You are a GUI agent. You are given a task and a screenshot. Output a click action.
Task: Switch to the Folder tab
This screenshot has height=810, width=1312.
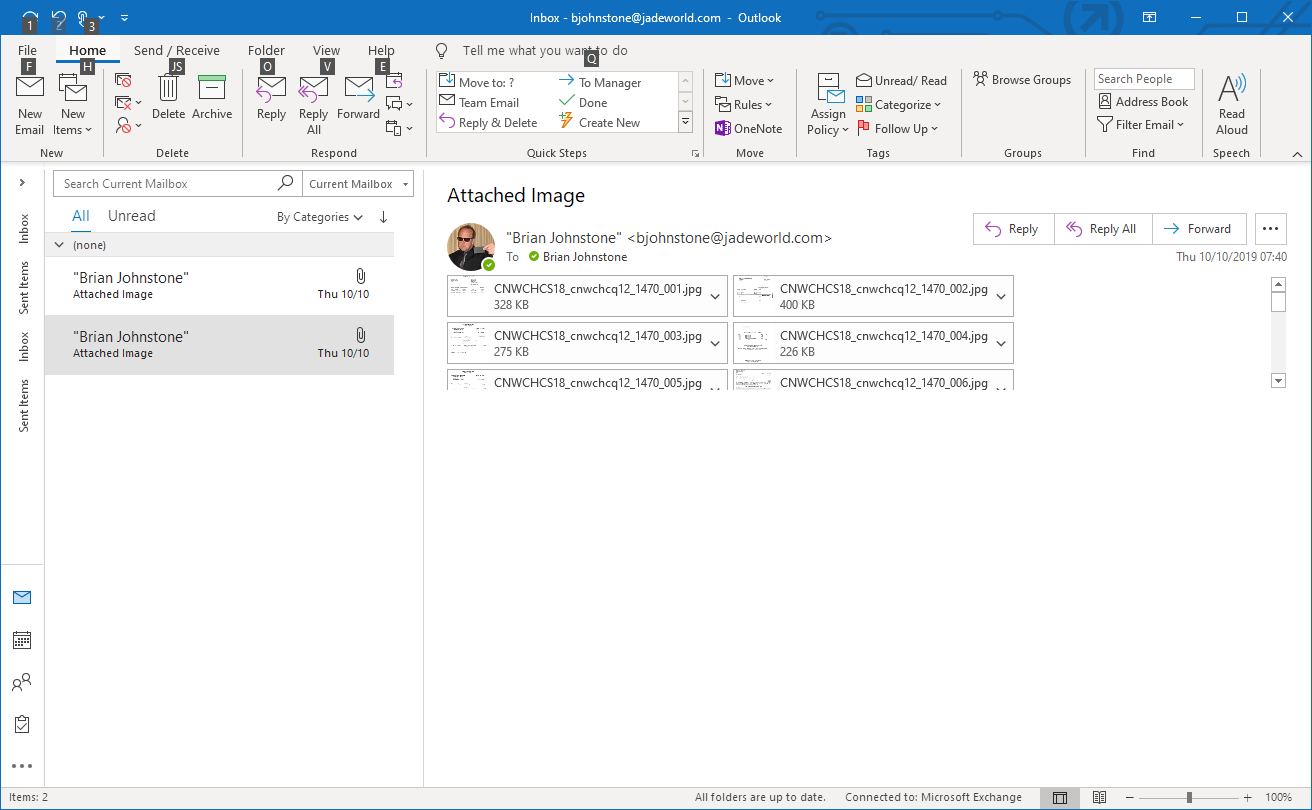pyautogui.click(x=267, y=51)
